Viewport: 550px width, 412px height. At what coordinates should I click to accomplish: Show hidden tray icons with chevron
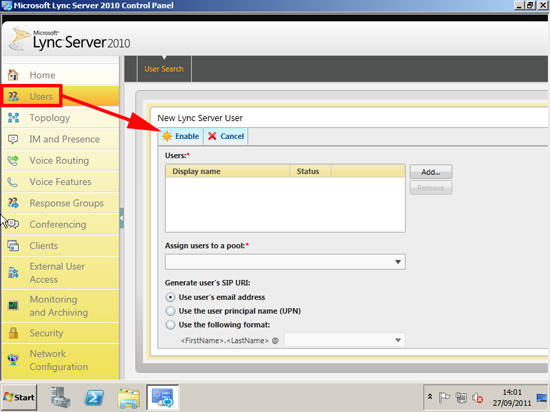[x=430, y=397]
